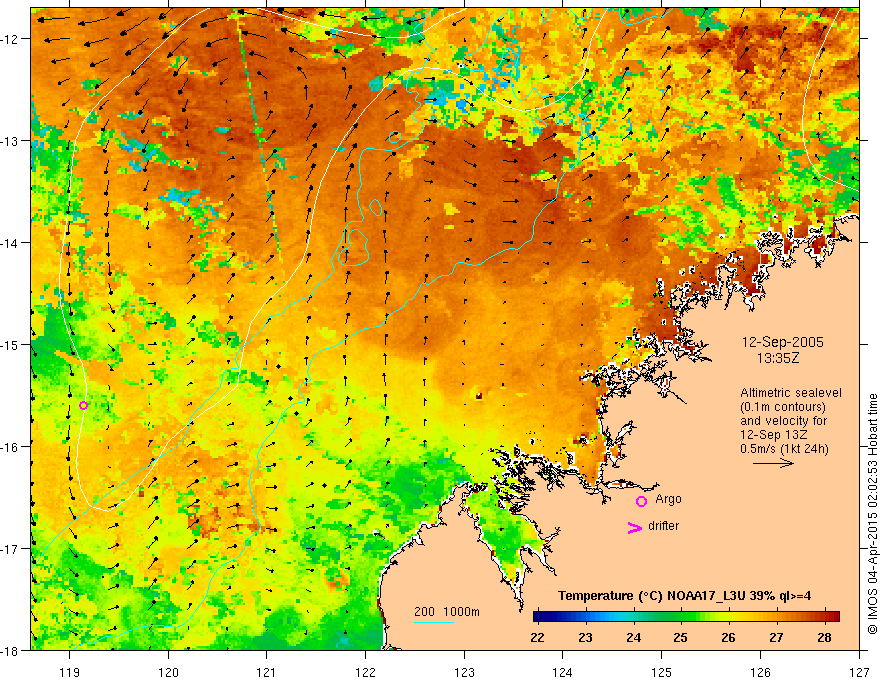The width and height of the screenshot is (880, 680).
Task: Click the magenta Argo circle in the legend
Action: coord(641,501)
